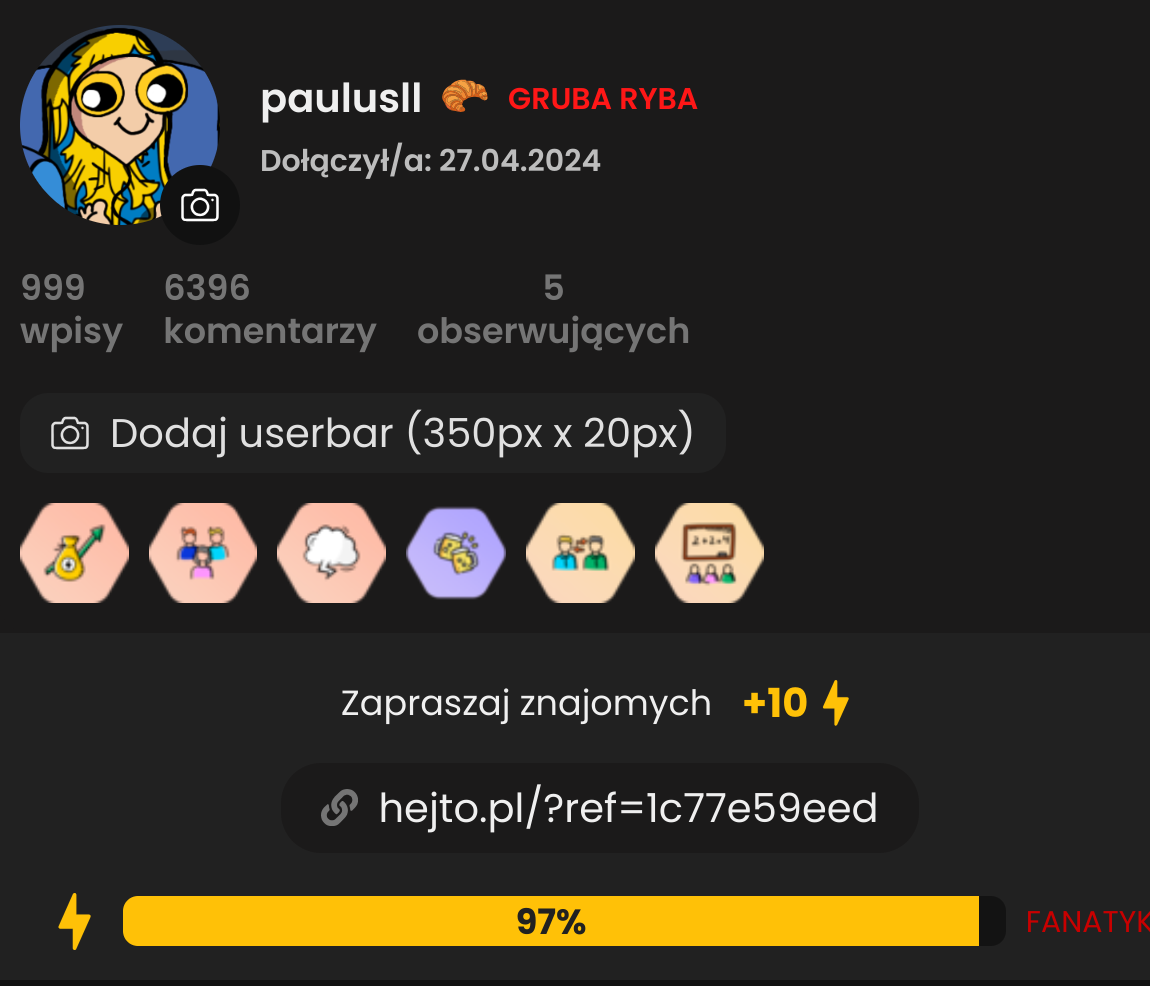Open the 6396 komentarzy stat
1150x986 pixels.
point(270,309)
